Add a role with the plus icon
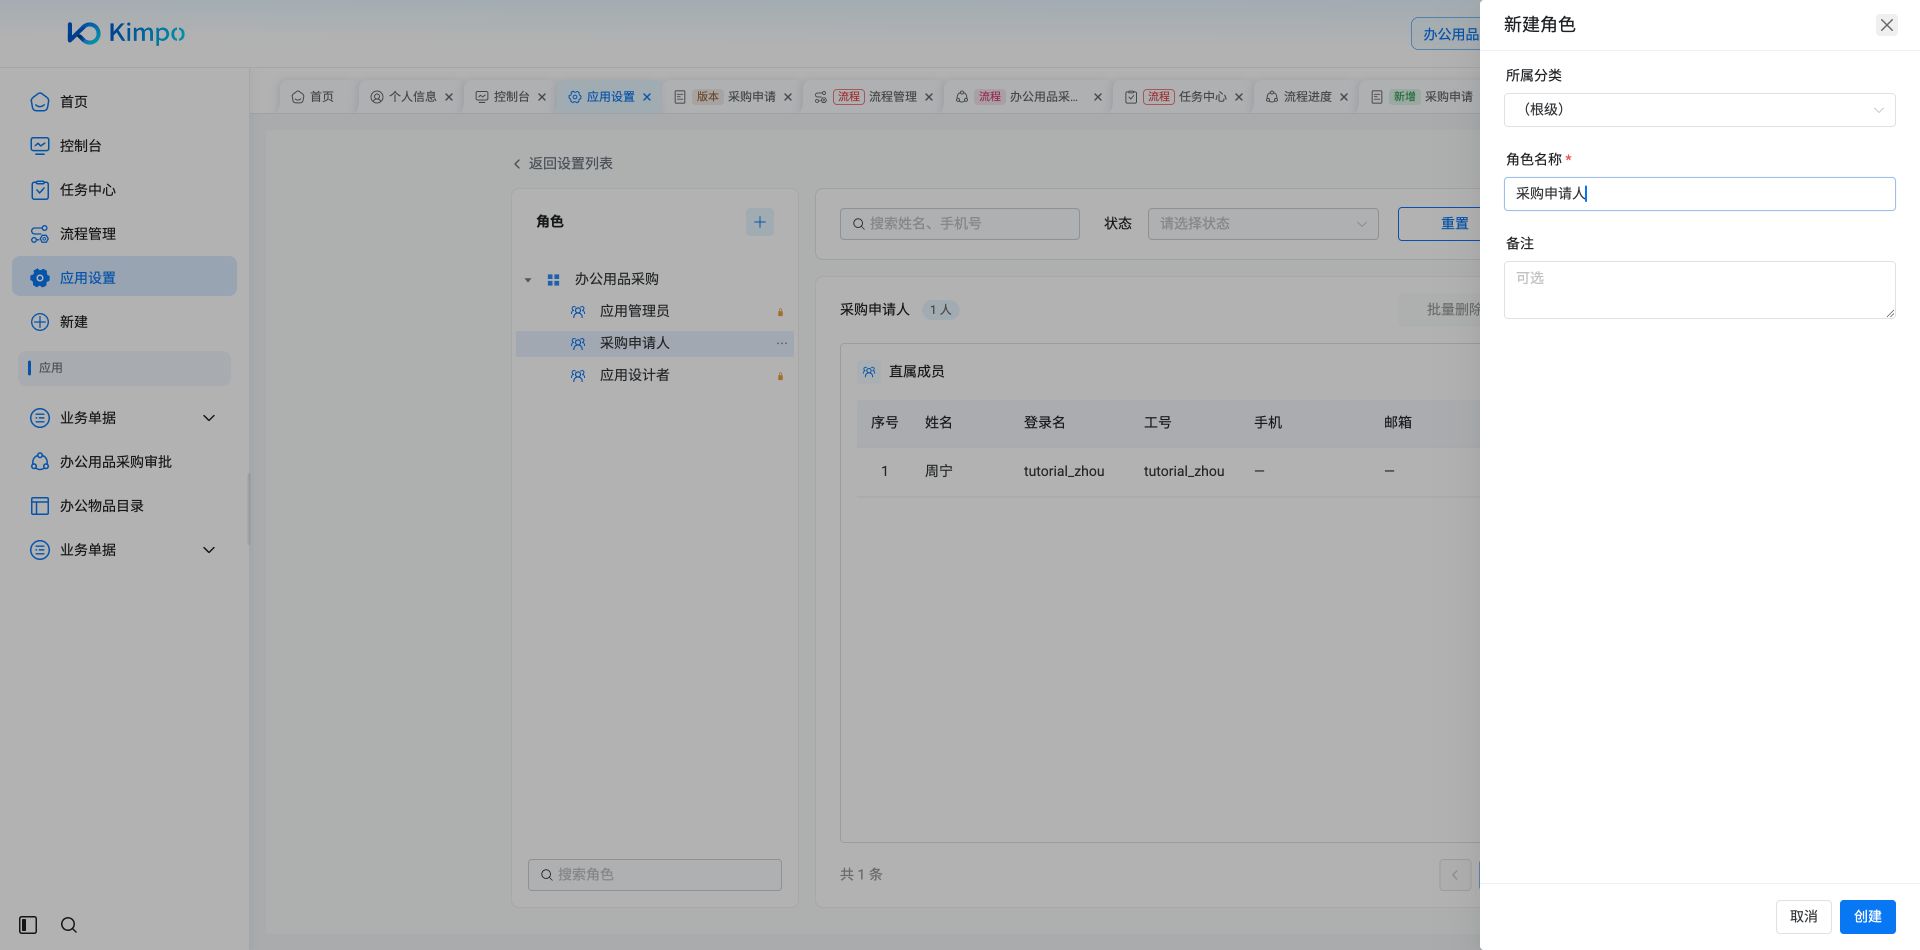This screenshot has height=950, width=1920. click(760, 222)
